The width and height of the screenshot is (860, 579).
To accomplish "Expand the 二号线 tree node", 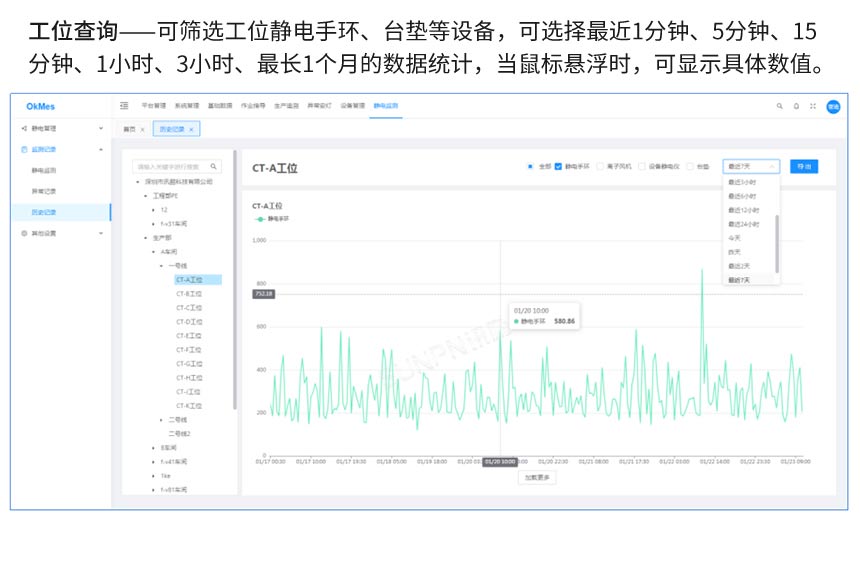I will [159, 419].
